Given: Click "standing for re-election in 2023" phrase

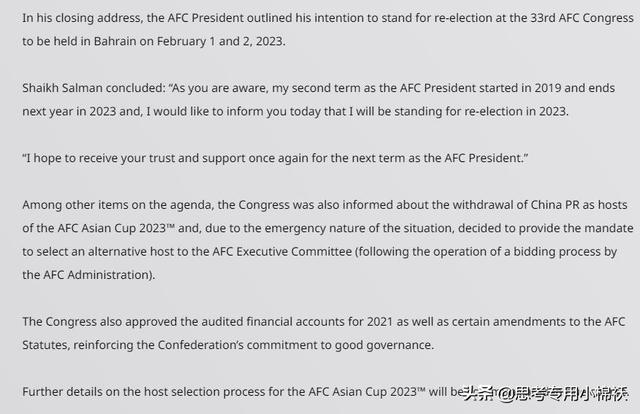Looking at the screenshot, I should click(470, 111).
